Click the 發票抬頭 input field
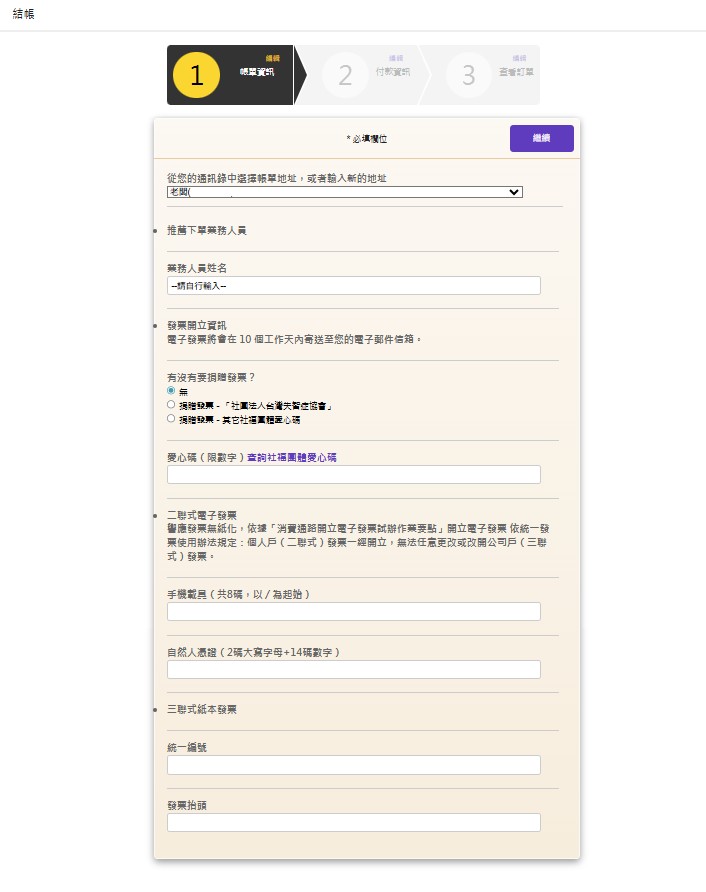This screenshot has width=706, height=892. tap(354, 823)
